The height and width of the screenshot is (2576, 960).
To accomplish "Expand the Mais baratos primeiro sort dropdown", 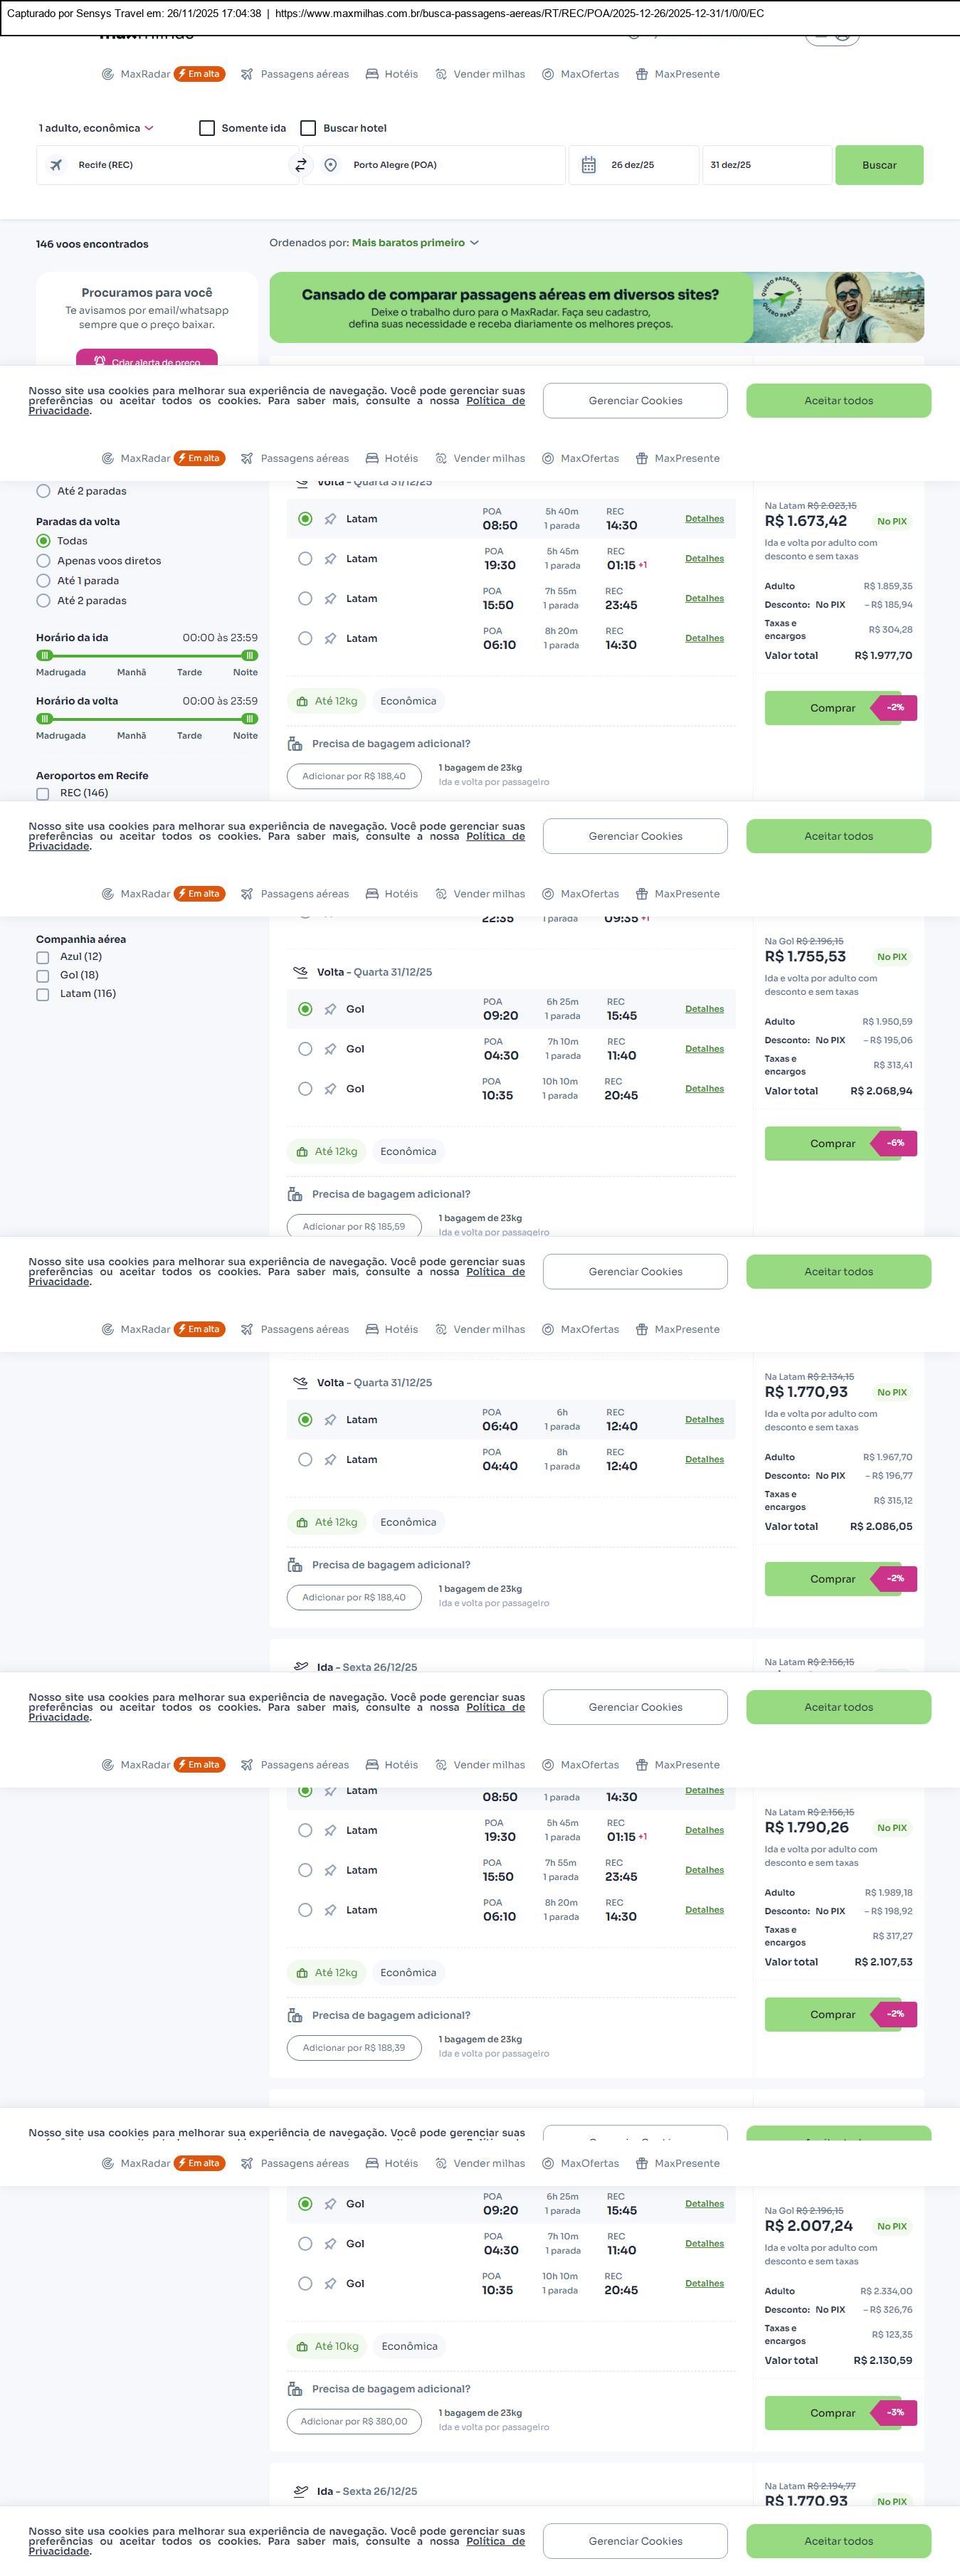I will click(x=415, y=243).
